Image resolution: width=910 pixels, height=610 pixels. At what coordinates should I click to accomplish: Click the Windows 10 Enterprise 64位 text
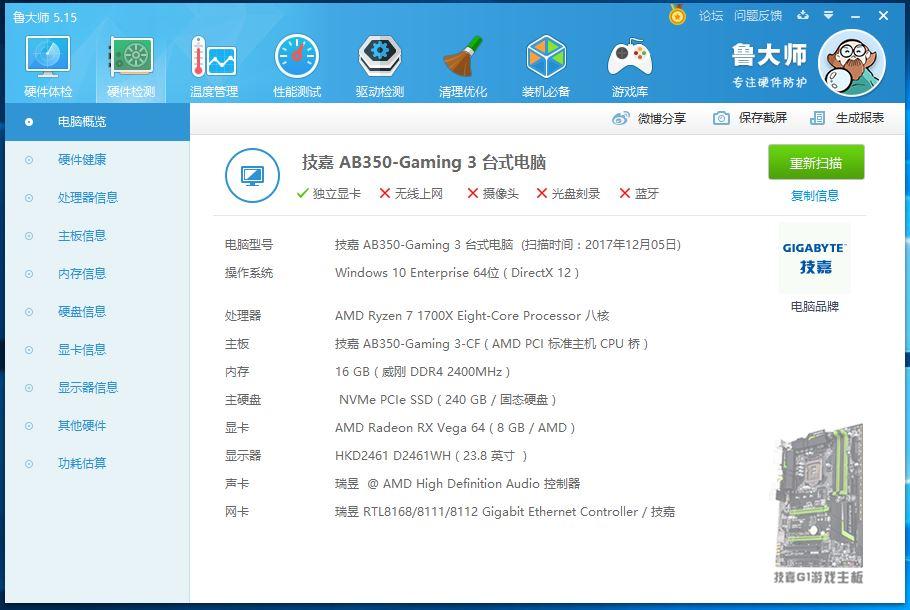click(457, 273)
